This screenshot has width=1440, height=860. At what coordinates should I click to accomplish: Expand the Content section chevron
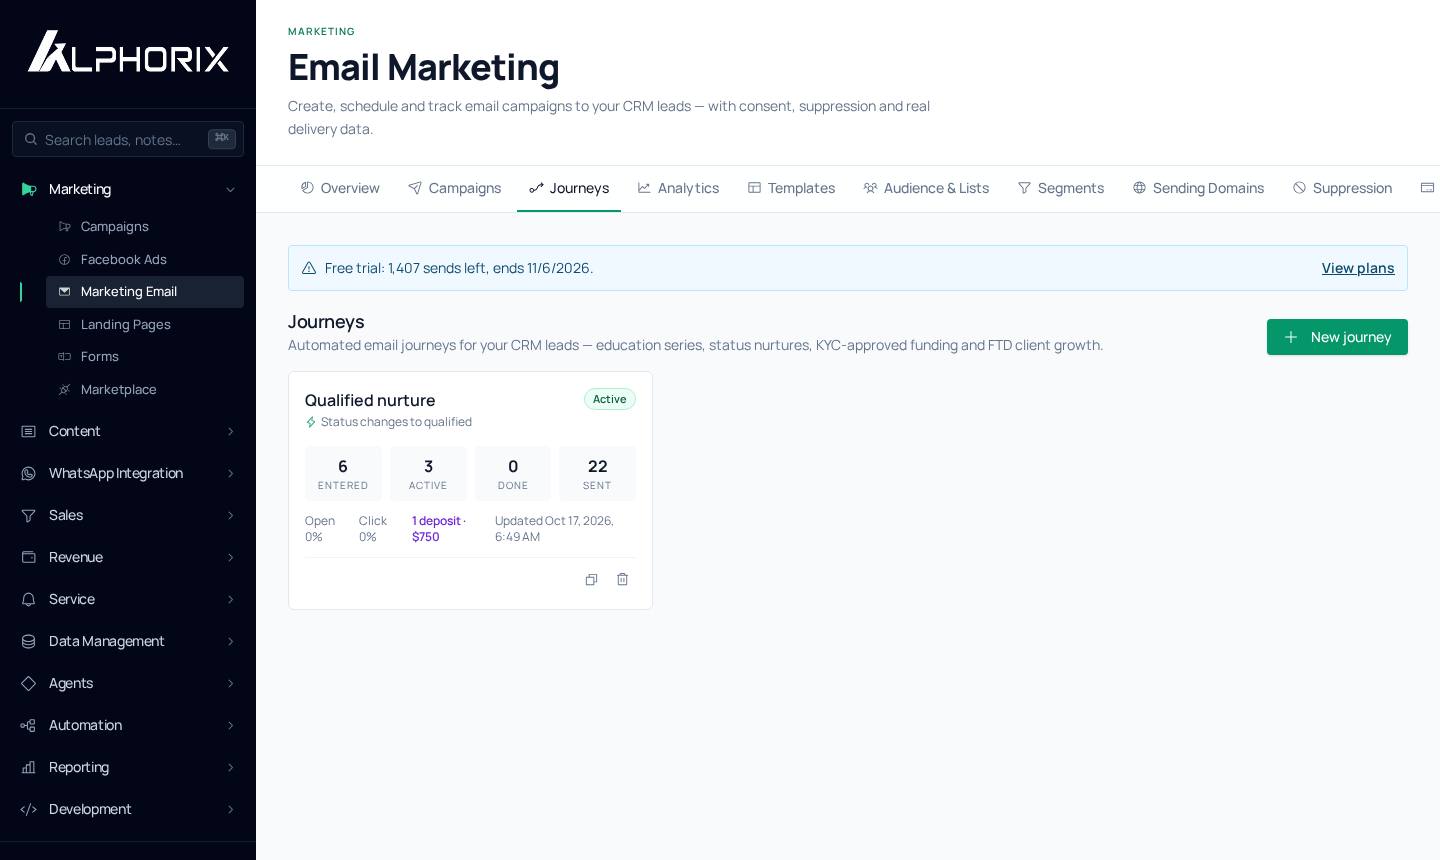230,431
